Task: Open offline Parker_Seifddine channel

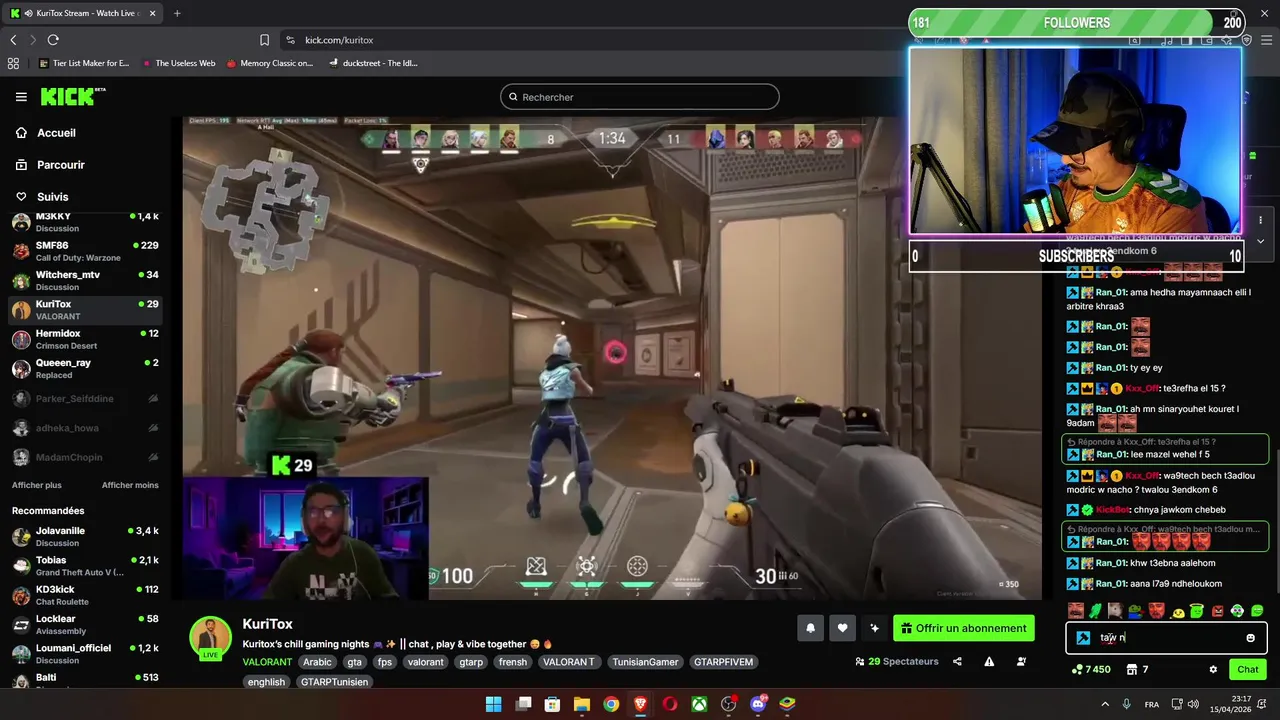Action: pos(84,399)
